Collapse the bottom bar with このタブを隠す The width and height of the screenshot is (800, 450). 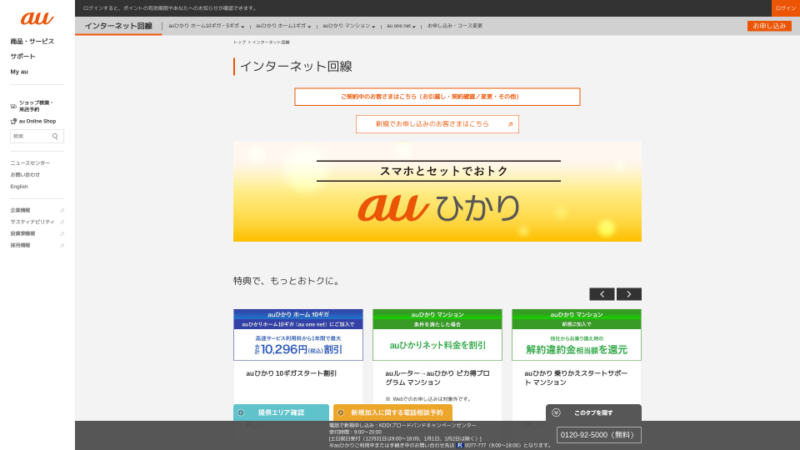coord(593,412)
